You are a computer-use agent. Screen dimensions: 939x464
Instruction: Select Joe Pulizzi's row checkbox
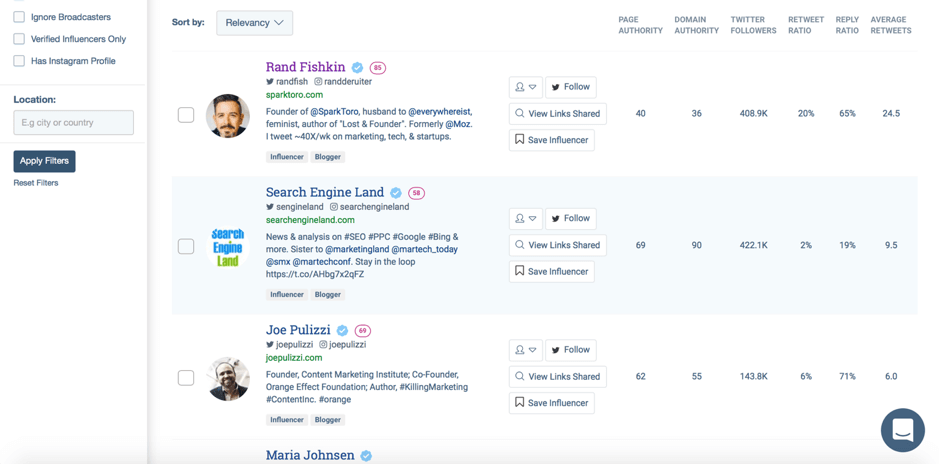click(x=186, y=378)
